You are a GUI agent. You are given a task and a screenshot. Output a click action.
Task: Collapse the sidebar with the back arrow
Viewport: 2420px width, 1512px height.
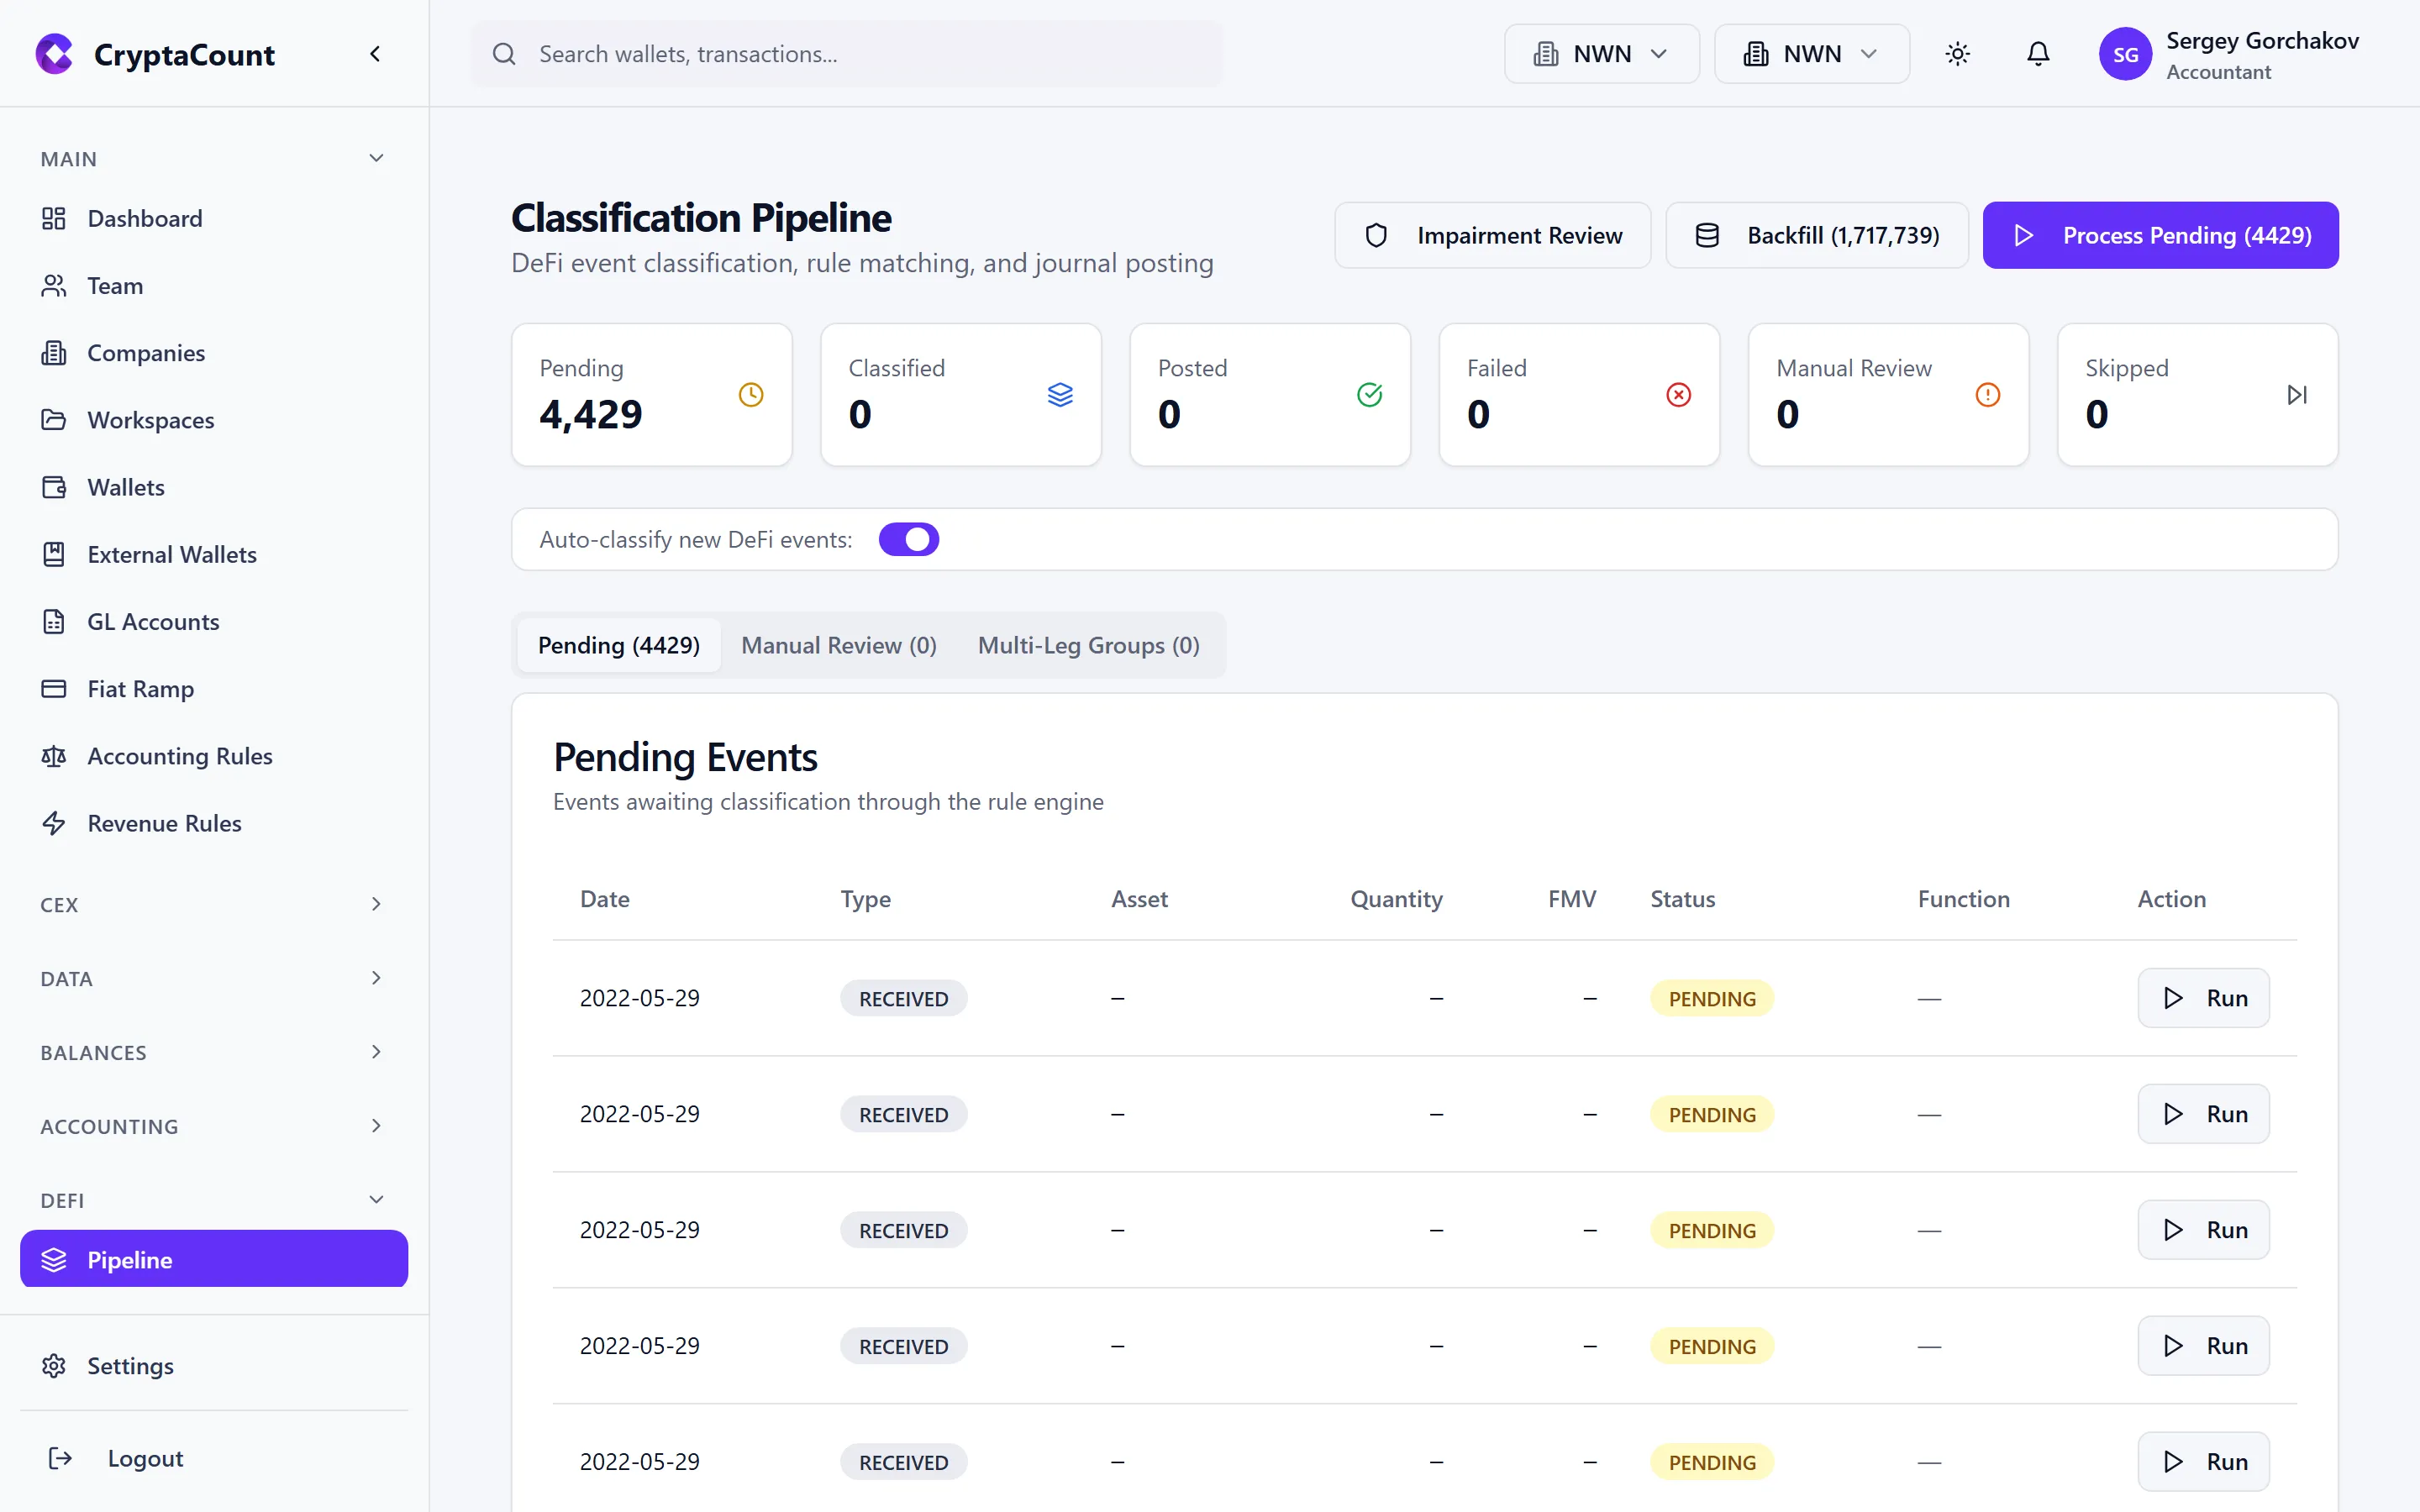point(375,53)
